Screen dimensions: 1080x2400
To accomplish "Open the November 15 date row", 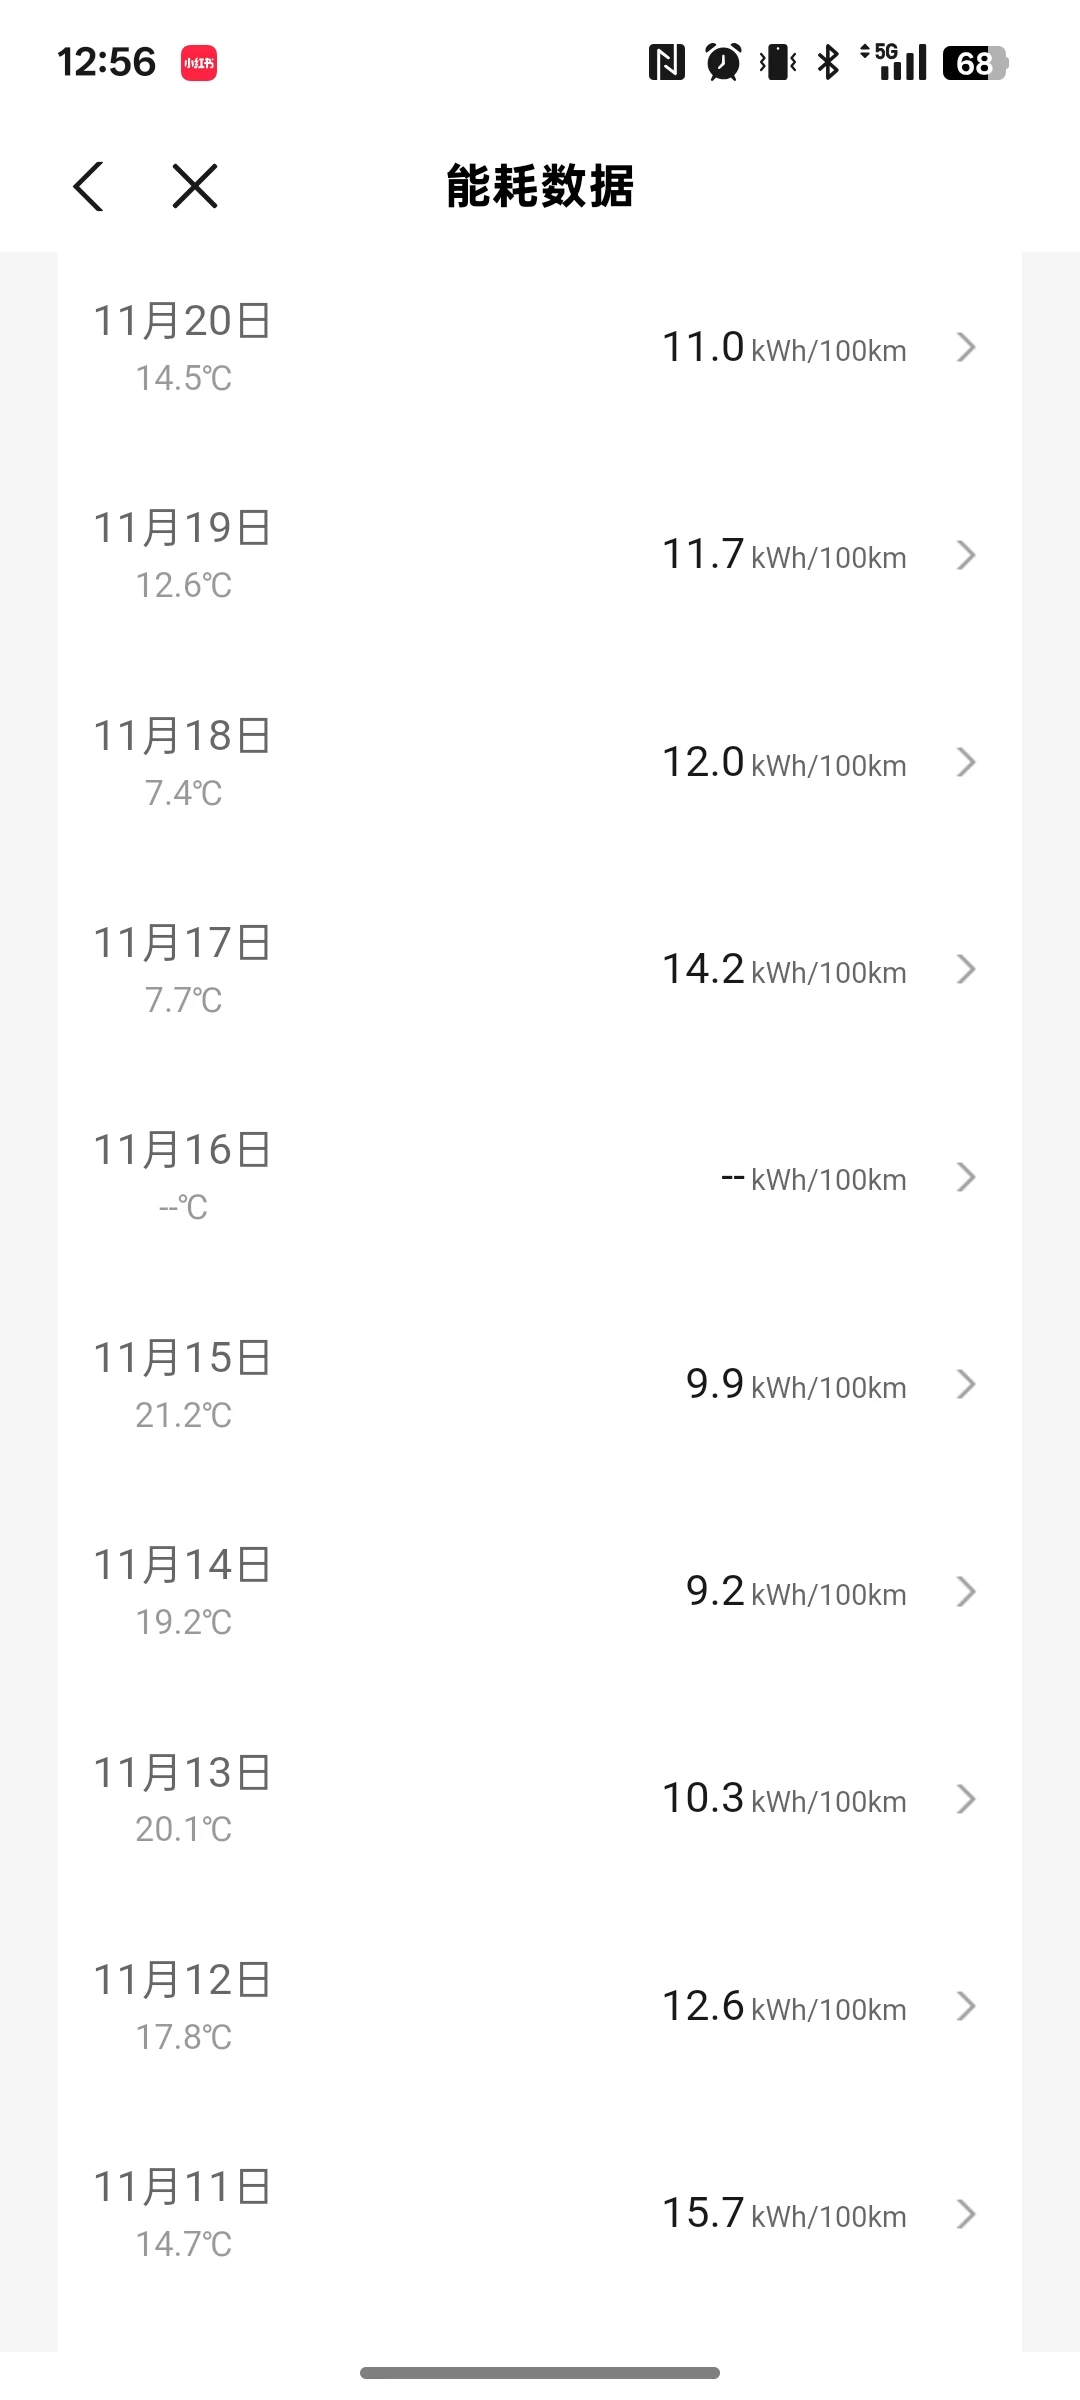I will (x=183, y=1359).
